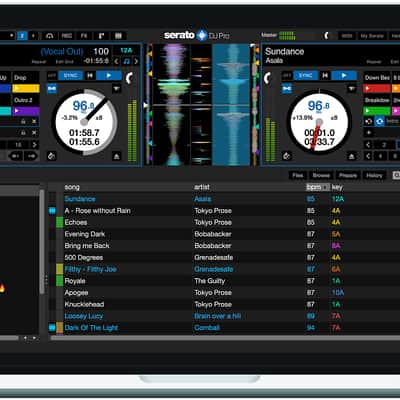Image resolution: width=400 pixels, height=400 pixels.
Task: Click the blue icon beside A - Rose without Rain
Action: pos(52,211)
